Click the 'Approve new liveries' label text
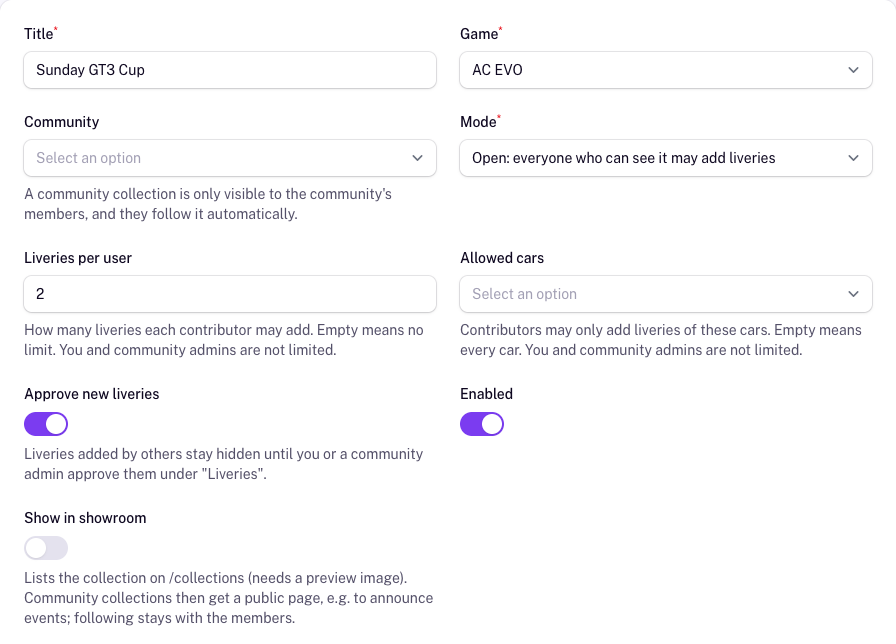Screen dimensions: 896x644 coord(91,394)
